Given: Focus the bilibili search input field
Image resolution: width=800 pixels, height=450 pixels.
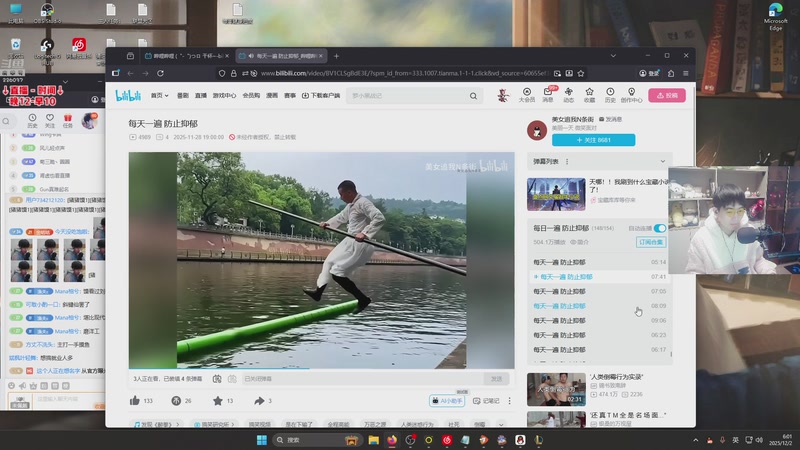Looking at the screenshot, I should 408,95.
